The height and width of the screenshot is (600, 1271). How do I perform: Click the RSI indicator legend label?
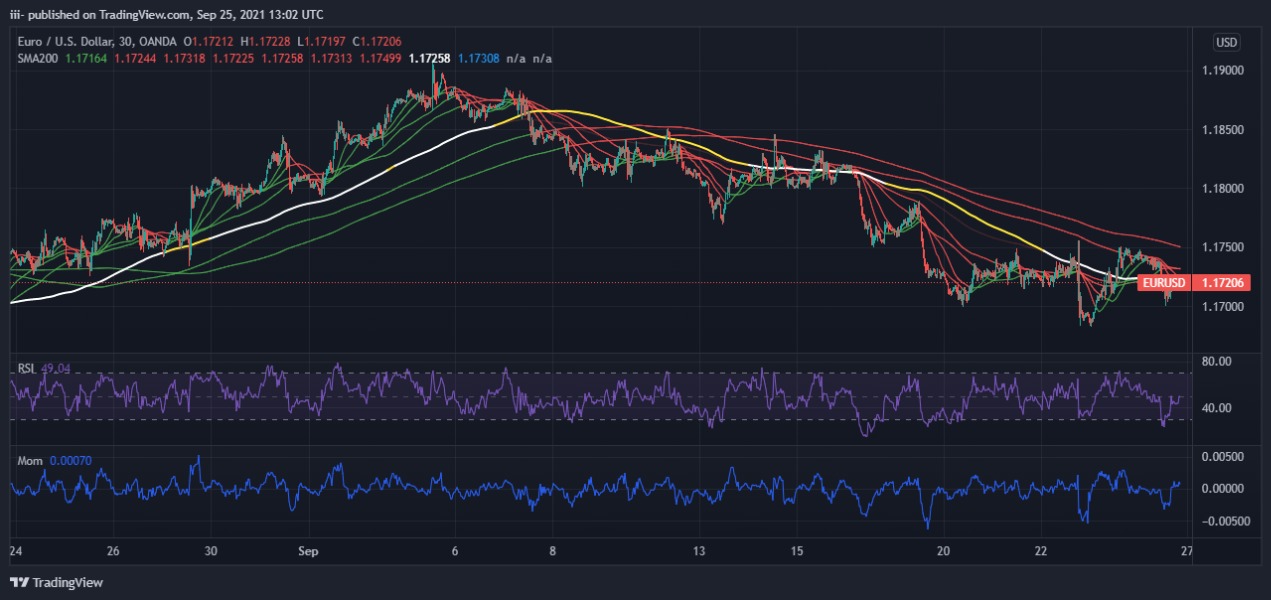pyautogui.click(x=27, y=368)
